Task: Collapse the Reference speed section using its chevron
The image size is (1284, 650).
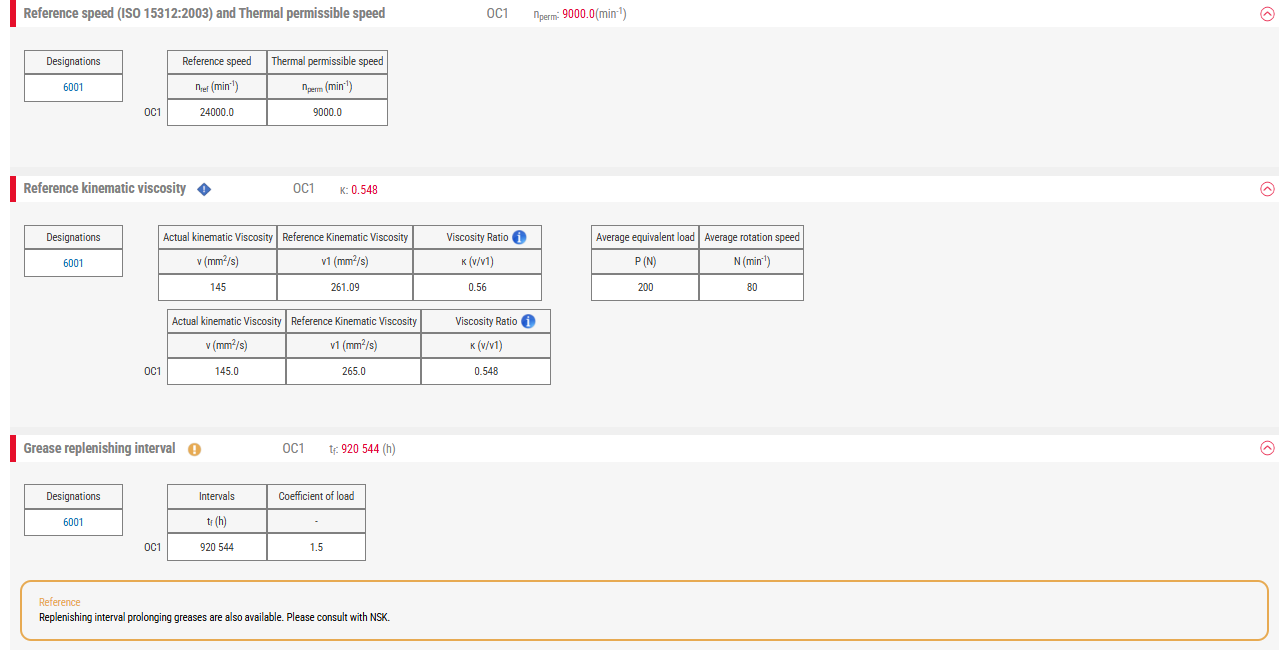Action: pyautogui.click(x=1268, y=14)
